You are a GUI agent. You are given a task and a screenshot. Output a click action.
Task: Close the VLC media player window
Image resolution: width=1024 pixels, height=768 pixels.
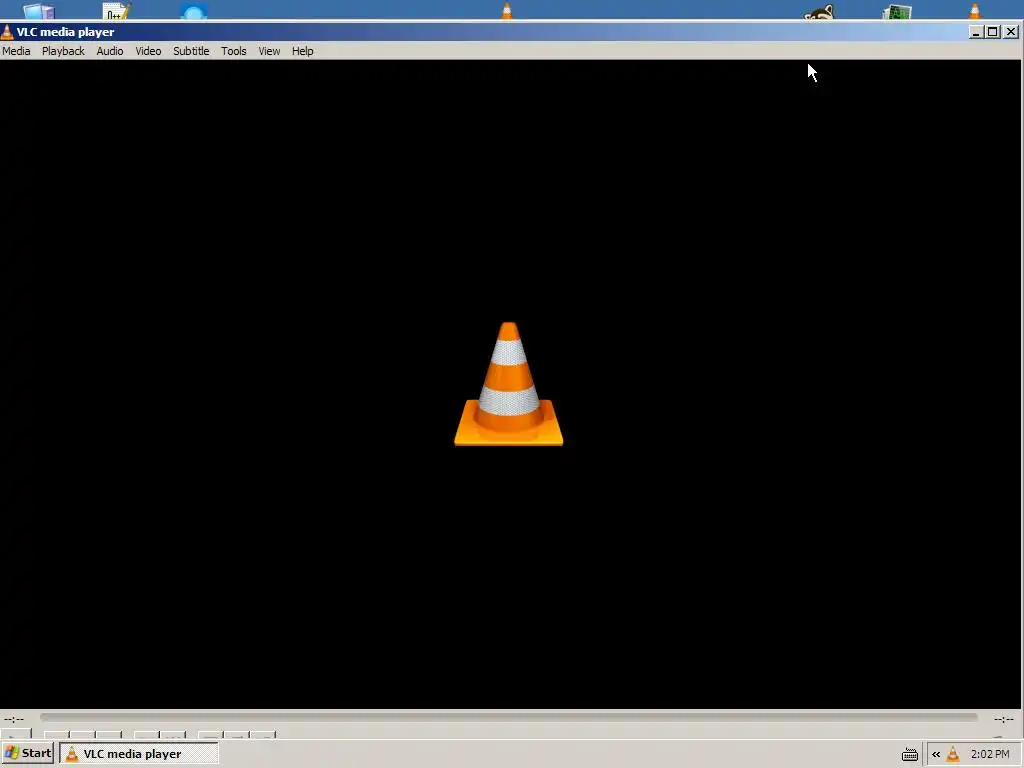[x=1010, y=32]
